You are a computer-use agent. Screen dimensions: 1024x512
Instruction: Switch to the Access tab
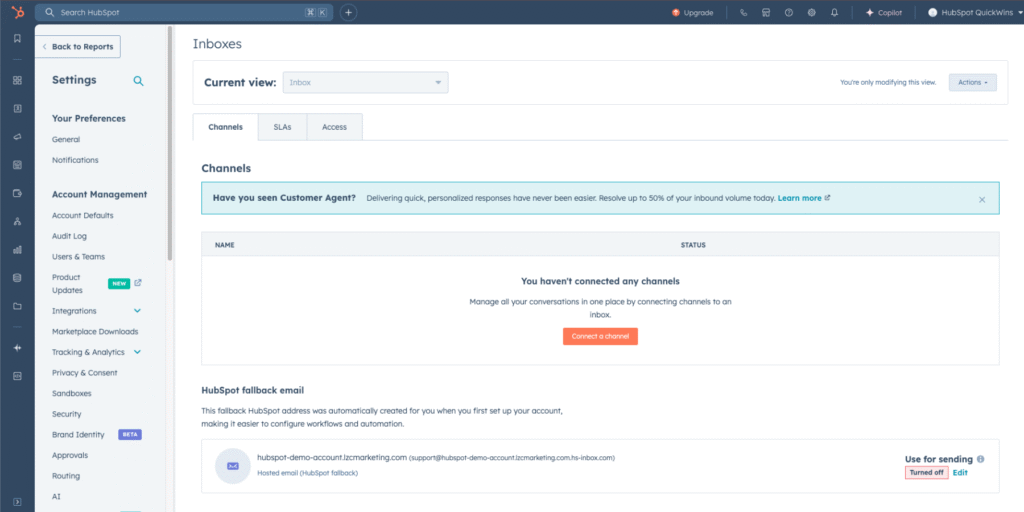[334, 127]
